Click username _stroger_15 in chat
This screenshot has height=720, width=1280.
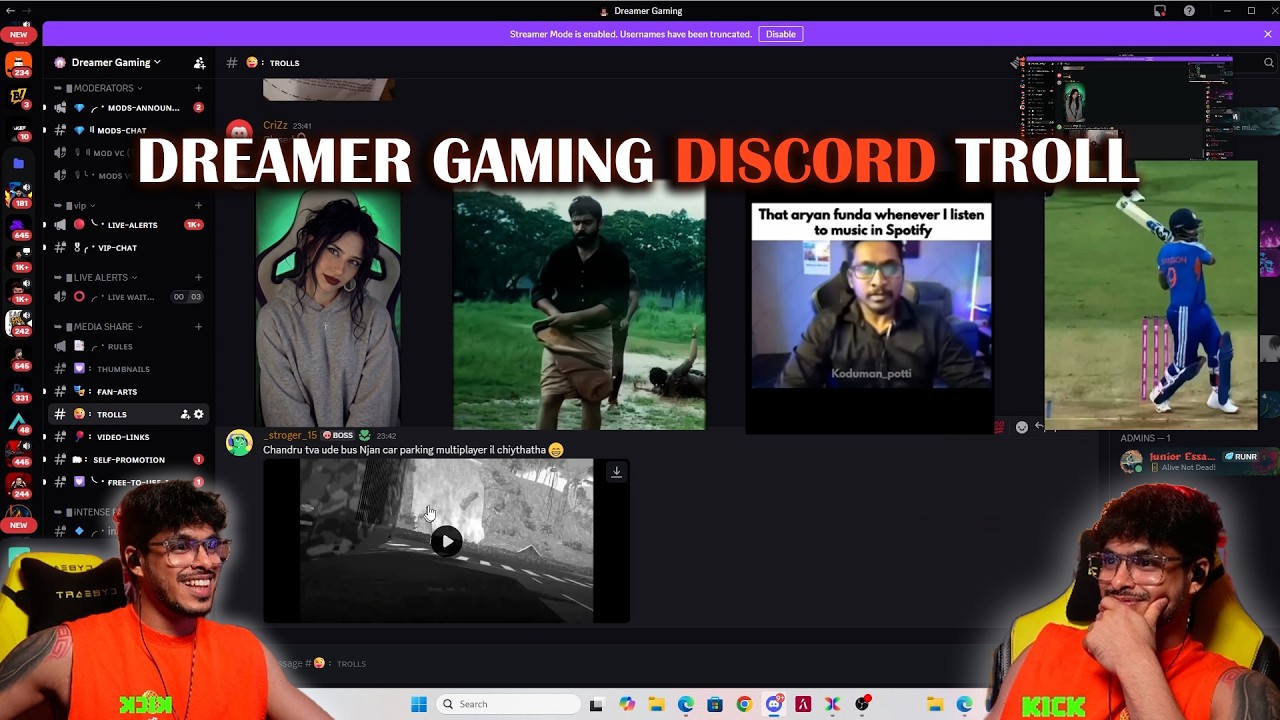(290, 435)
